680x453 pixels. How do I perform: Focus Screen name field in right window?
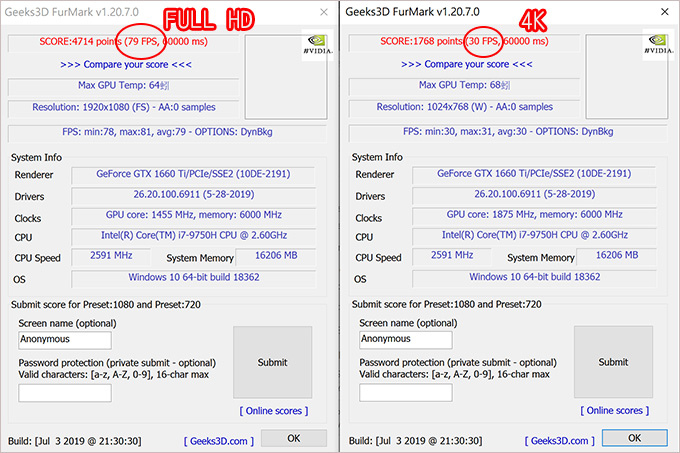pyautogui.click(x=405, y=339)
